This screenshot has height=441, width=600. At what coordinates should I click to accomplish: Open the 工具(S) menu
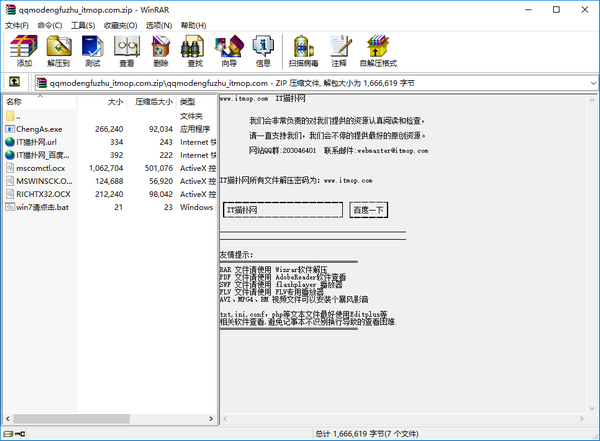(x=83, y=25)
